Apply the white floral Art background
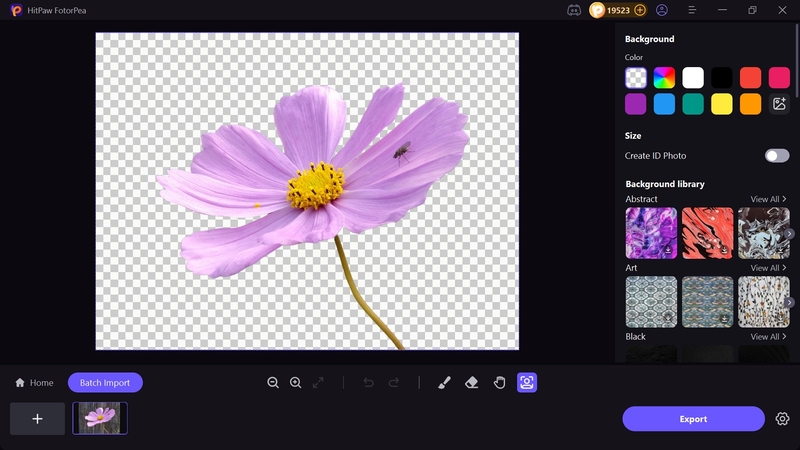The width and height of the screenshot is (800, 450). pyautogui.click(x=764, y=302)
